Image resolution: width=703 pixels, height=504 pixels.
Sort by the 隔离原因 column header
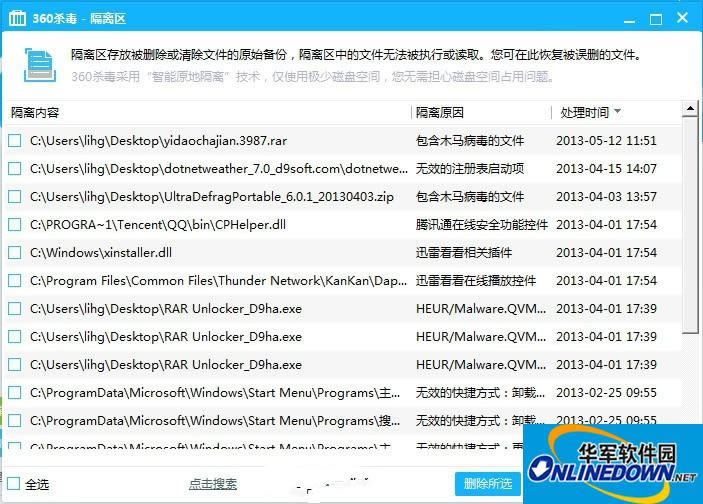439,113
